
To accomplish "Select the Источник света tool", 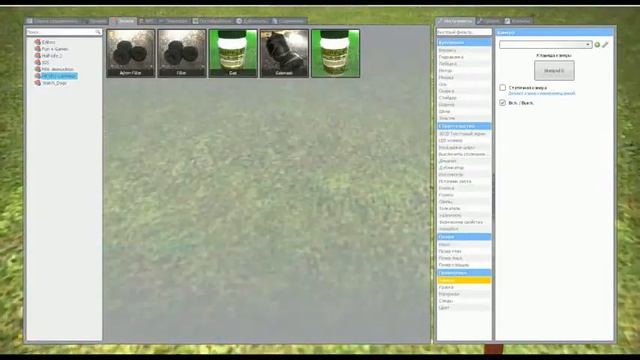I will click(464, 181).
